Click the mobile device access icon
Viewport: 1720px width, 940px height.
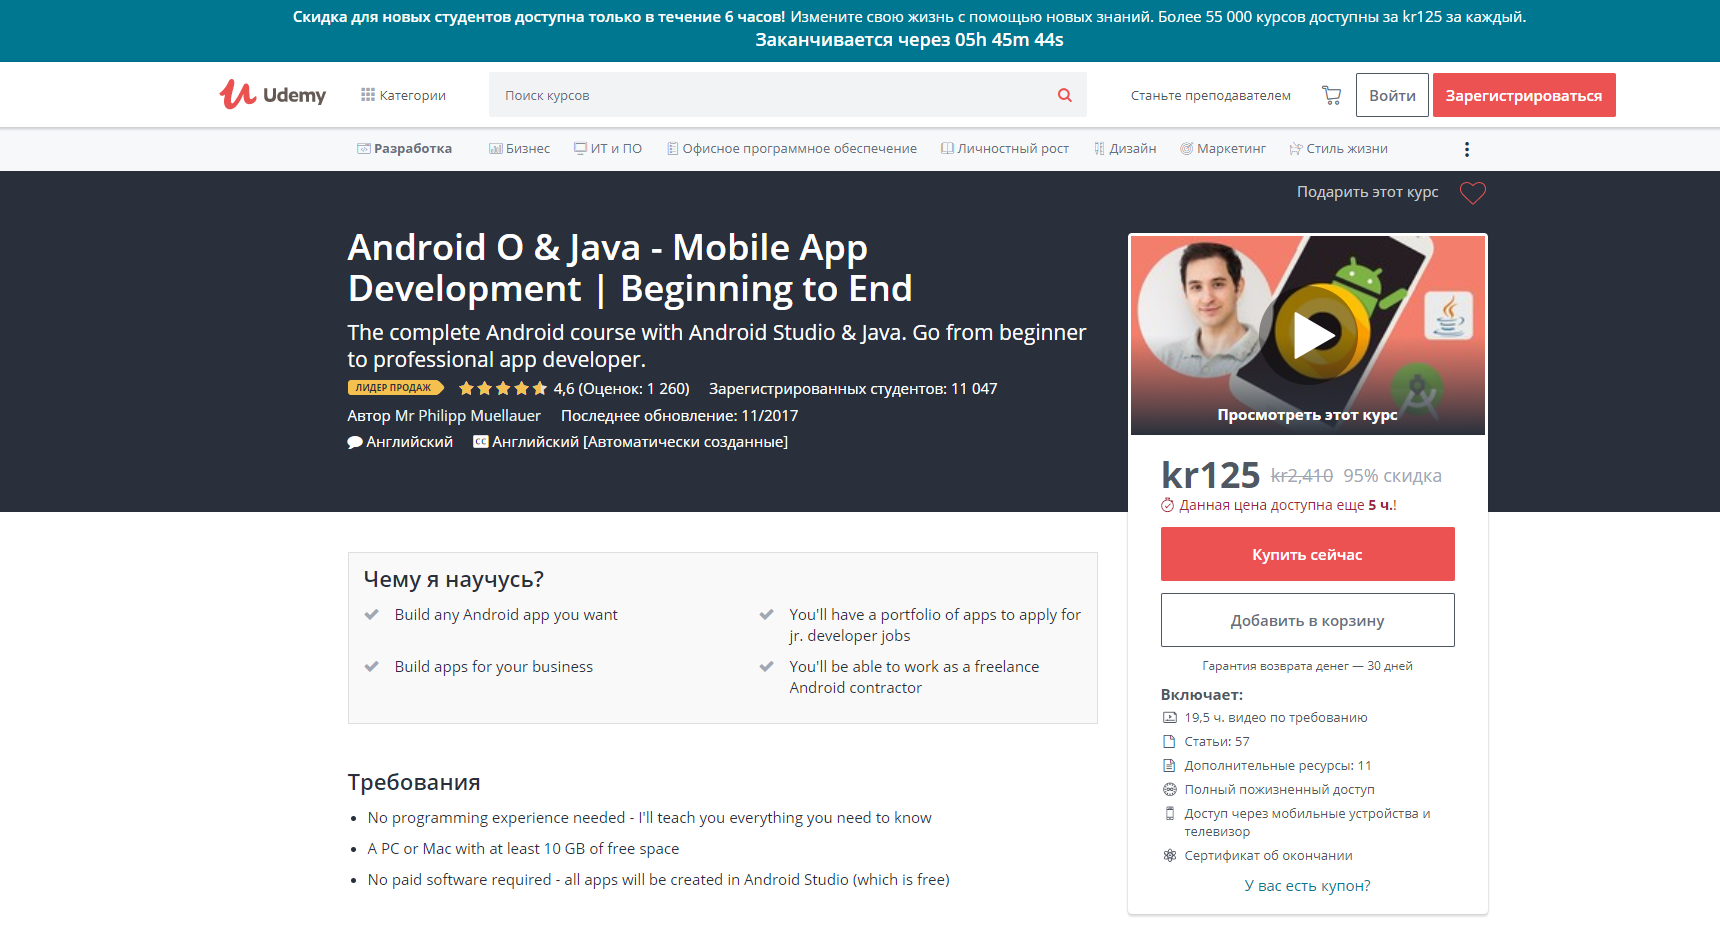1170,814
